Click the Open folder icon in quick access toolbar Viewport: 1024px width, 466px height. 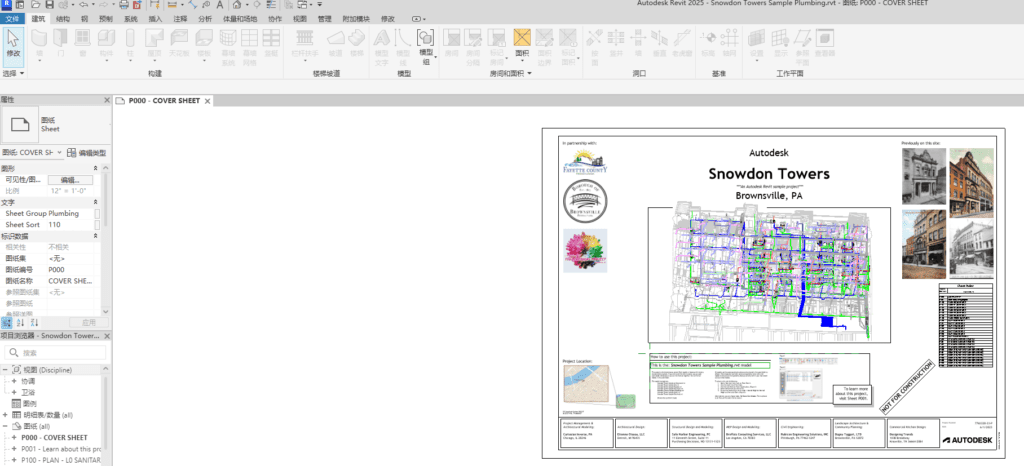[36, 5]
